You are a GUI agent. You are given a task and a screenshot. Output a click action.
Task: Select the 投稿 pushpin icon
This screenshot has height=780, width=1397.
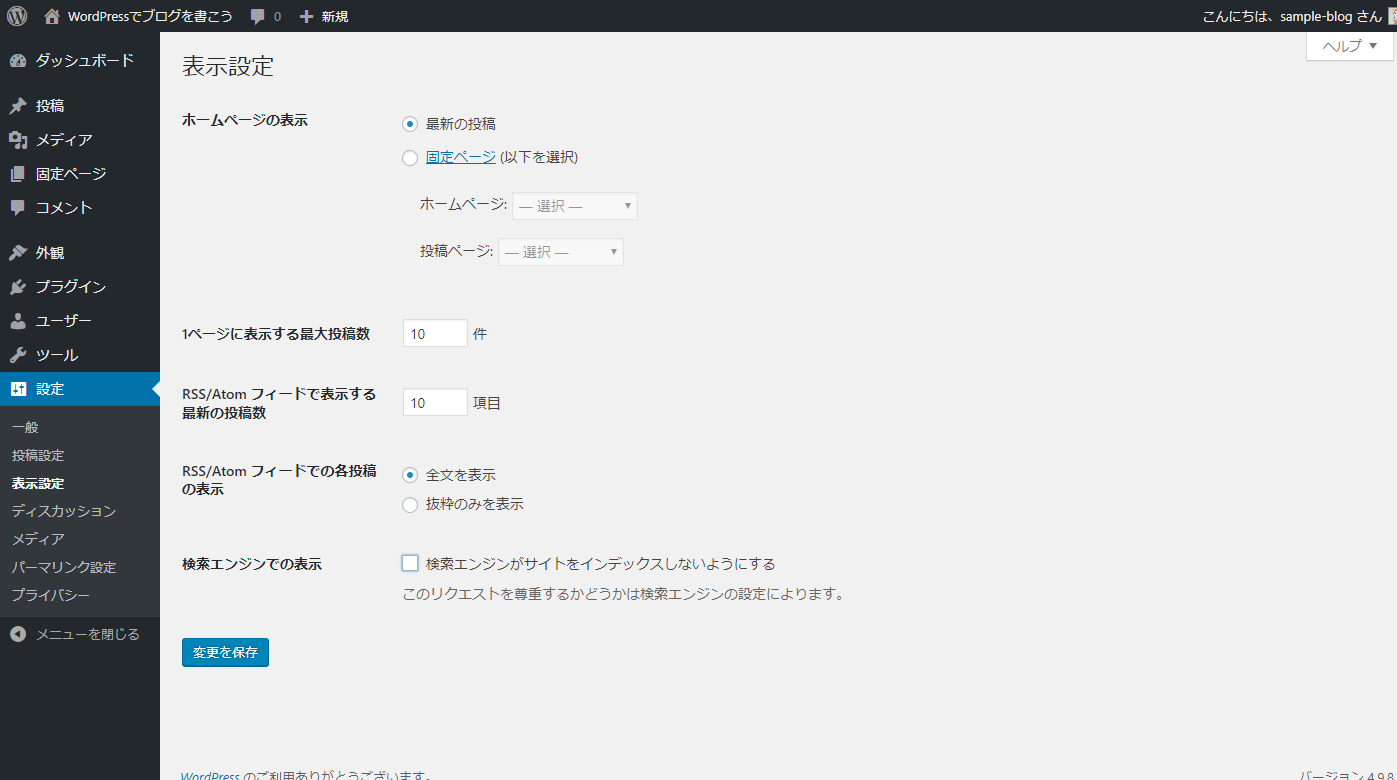point(17,105)
